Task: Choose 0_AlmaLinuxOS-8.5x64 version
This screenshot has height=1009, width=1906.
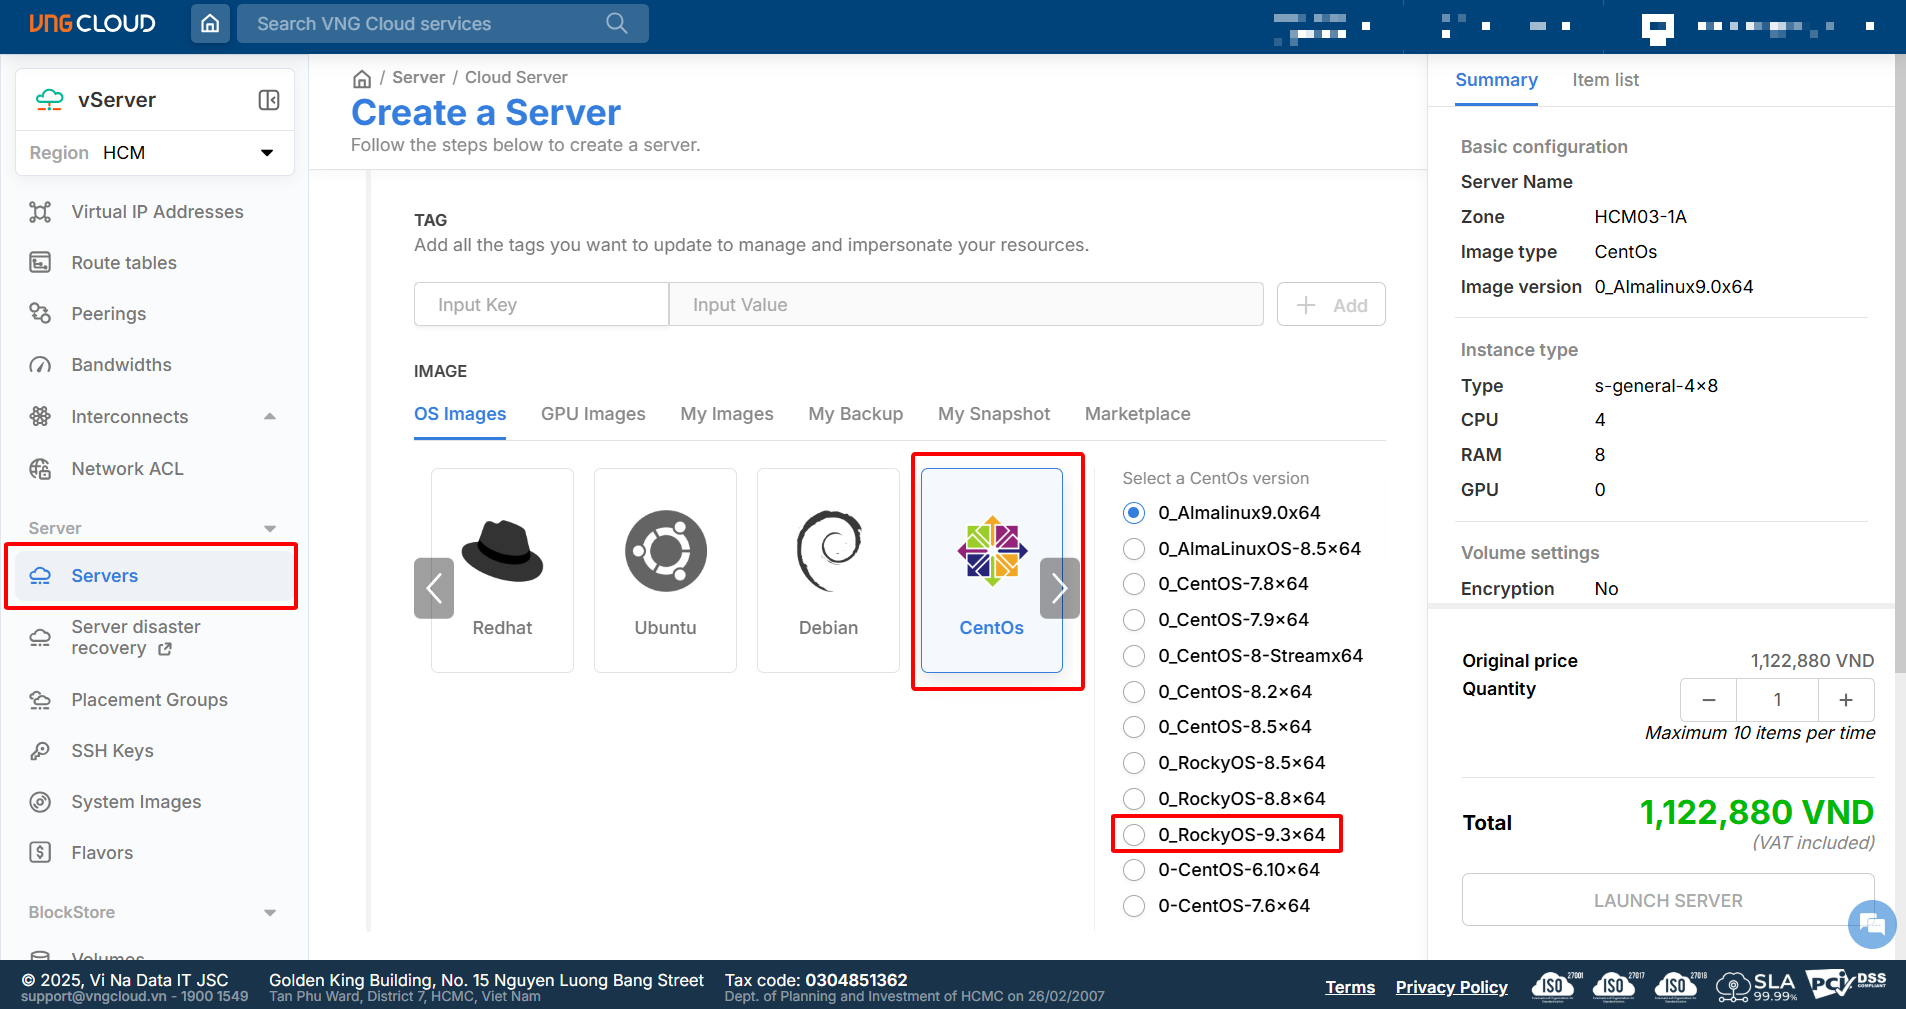Action: pos(1134,549)
